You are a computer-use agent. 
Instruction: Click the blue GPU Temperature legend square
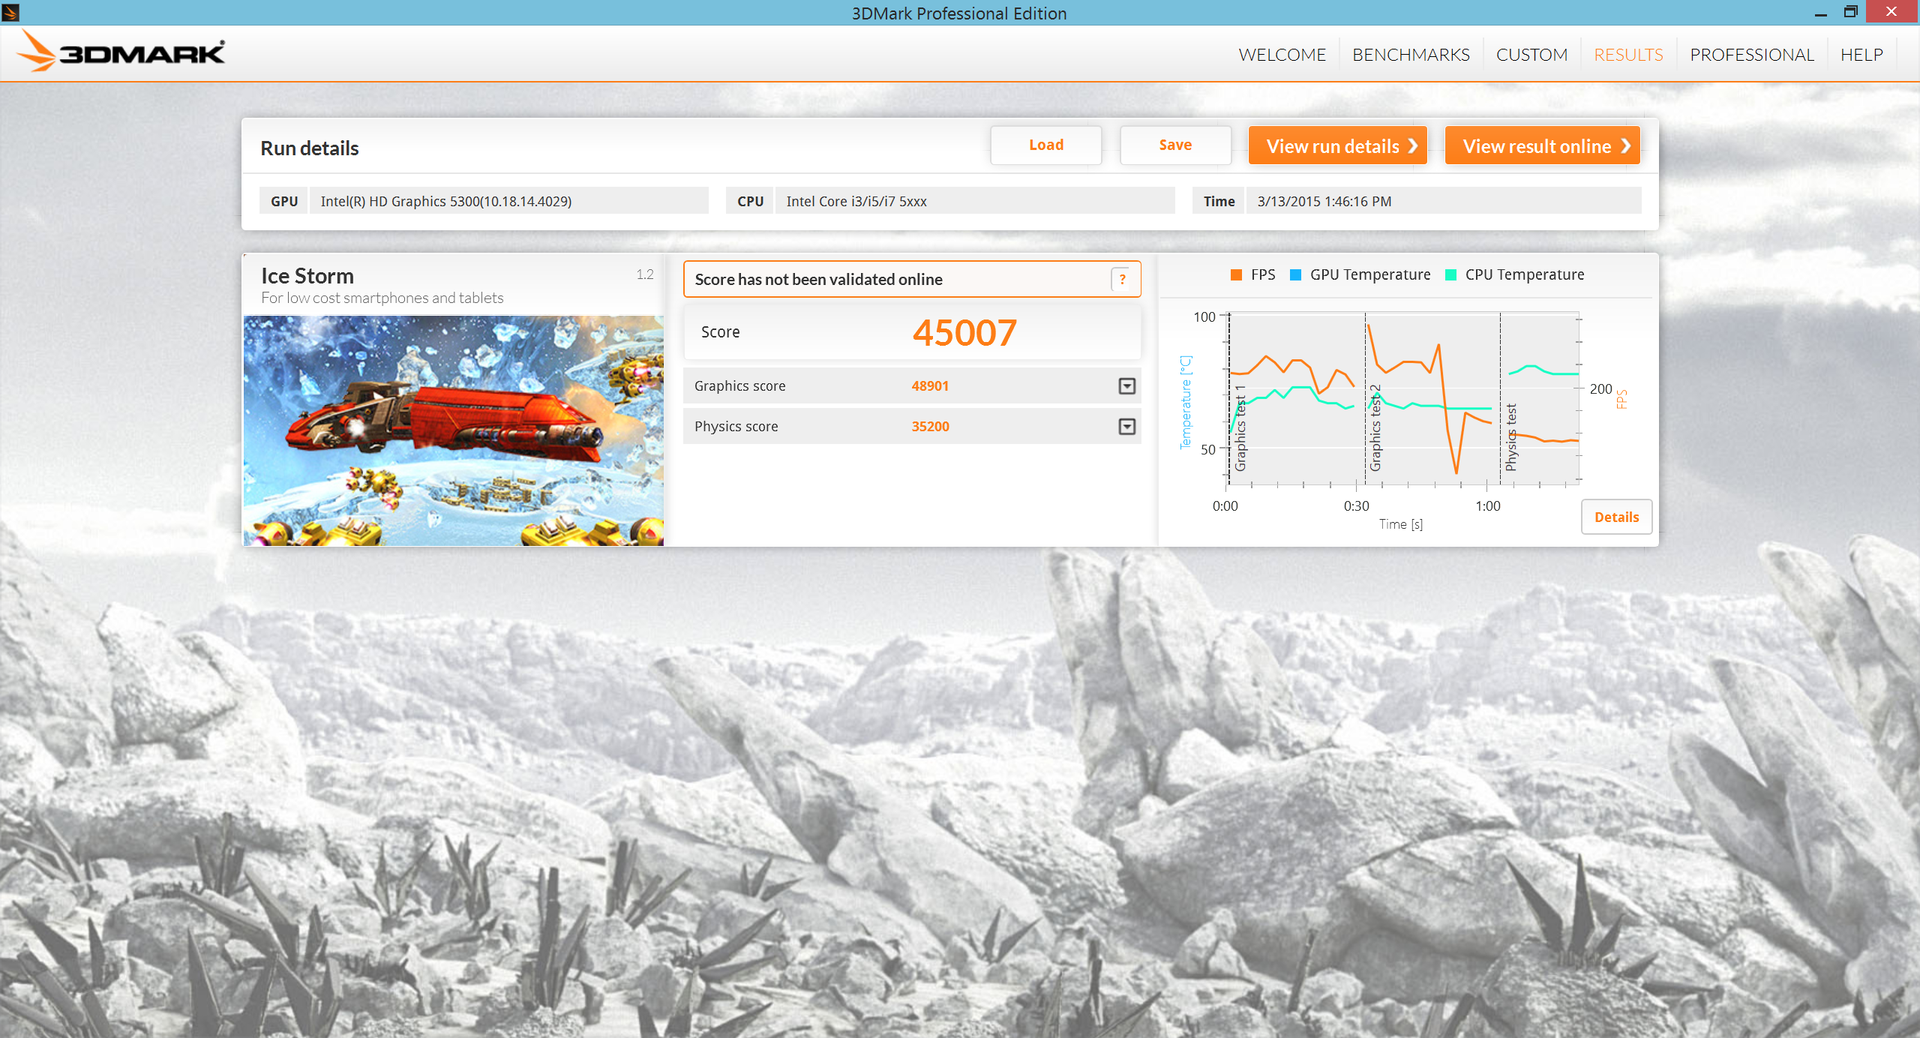point(1295,275)
